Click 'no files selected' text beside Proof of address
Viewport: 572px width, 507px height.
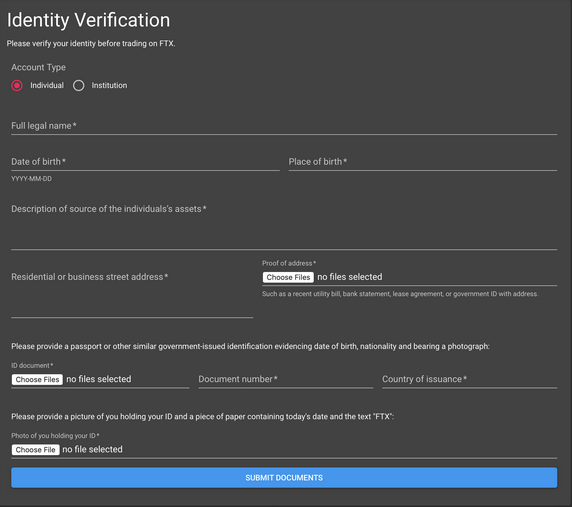tap(349, 277)
